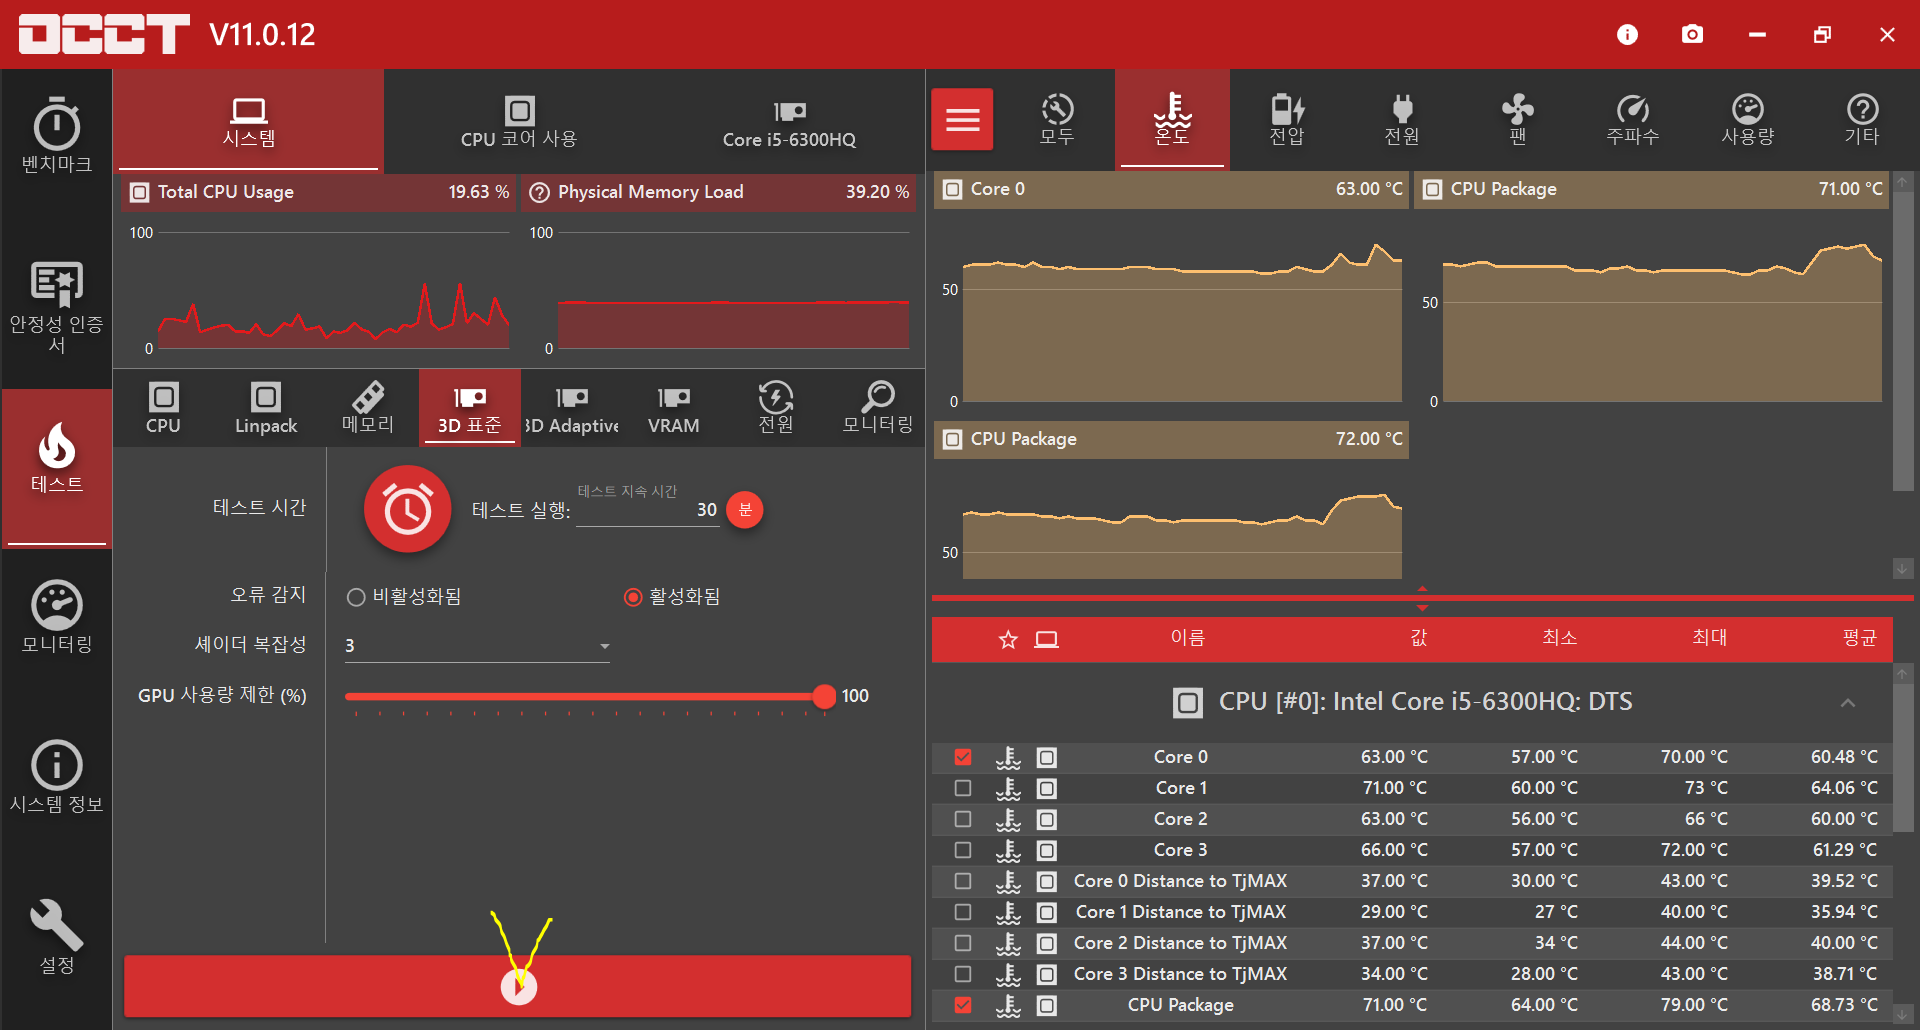Select the 3D Adaptive test
The height and width of the screenshot is (1030, 1920).
coord(572,408)
